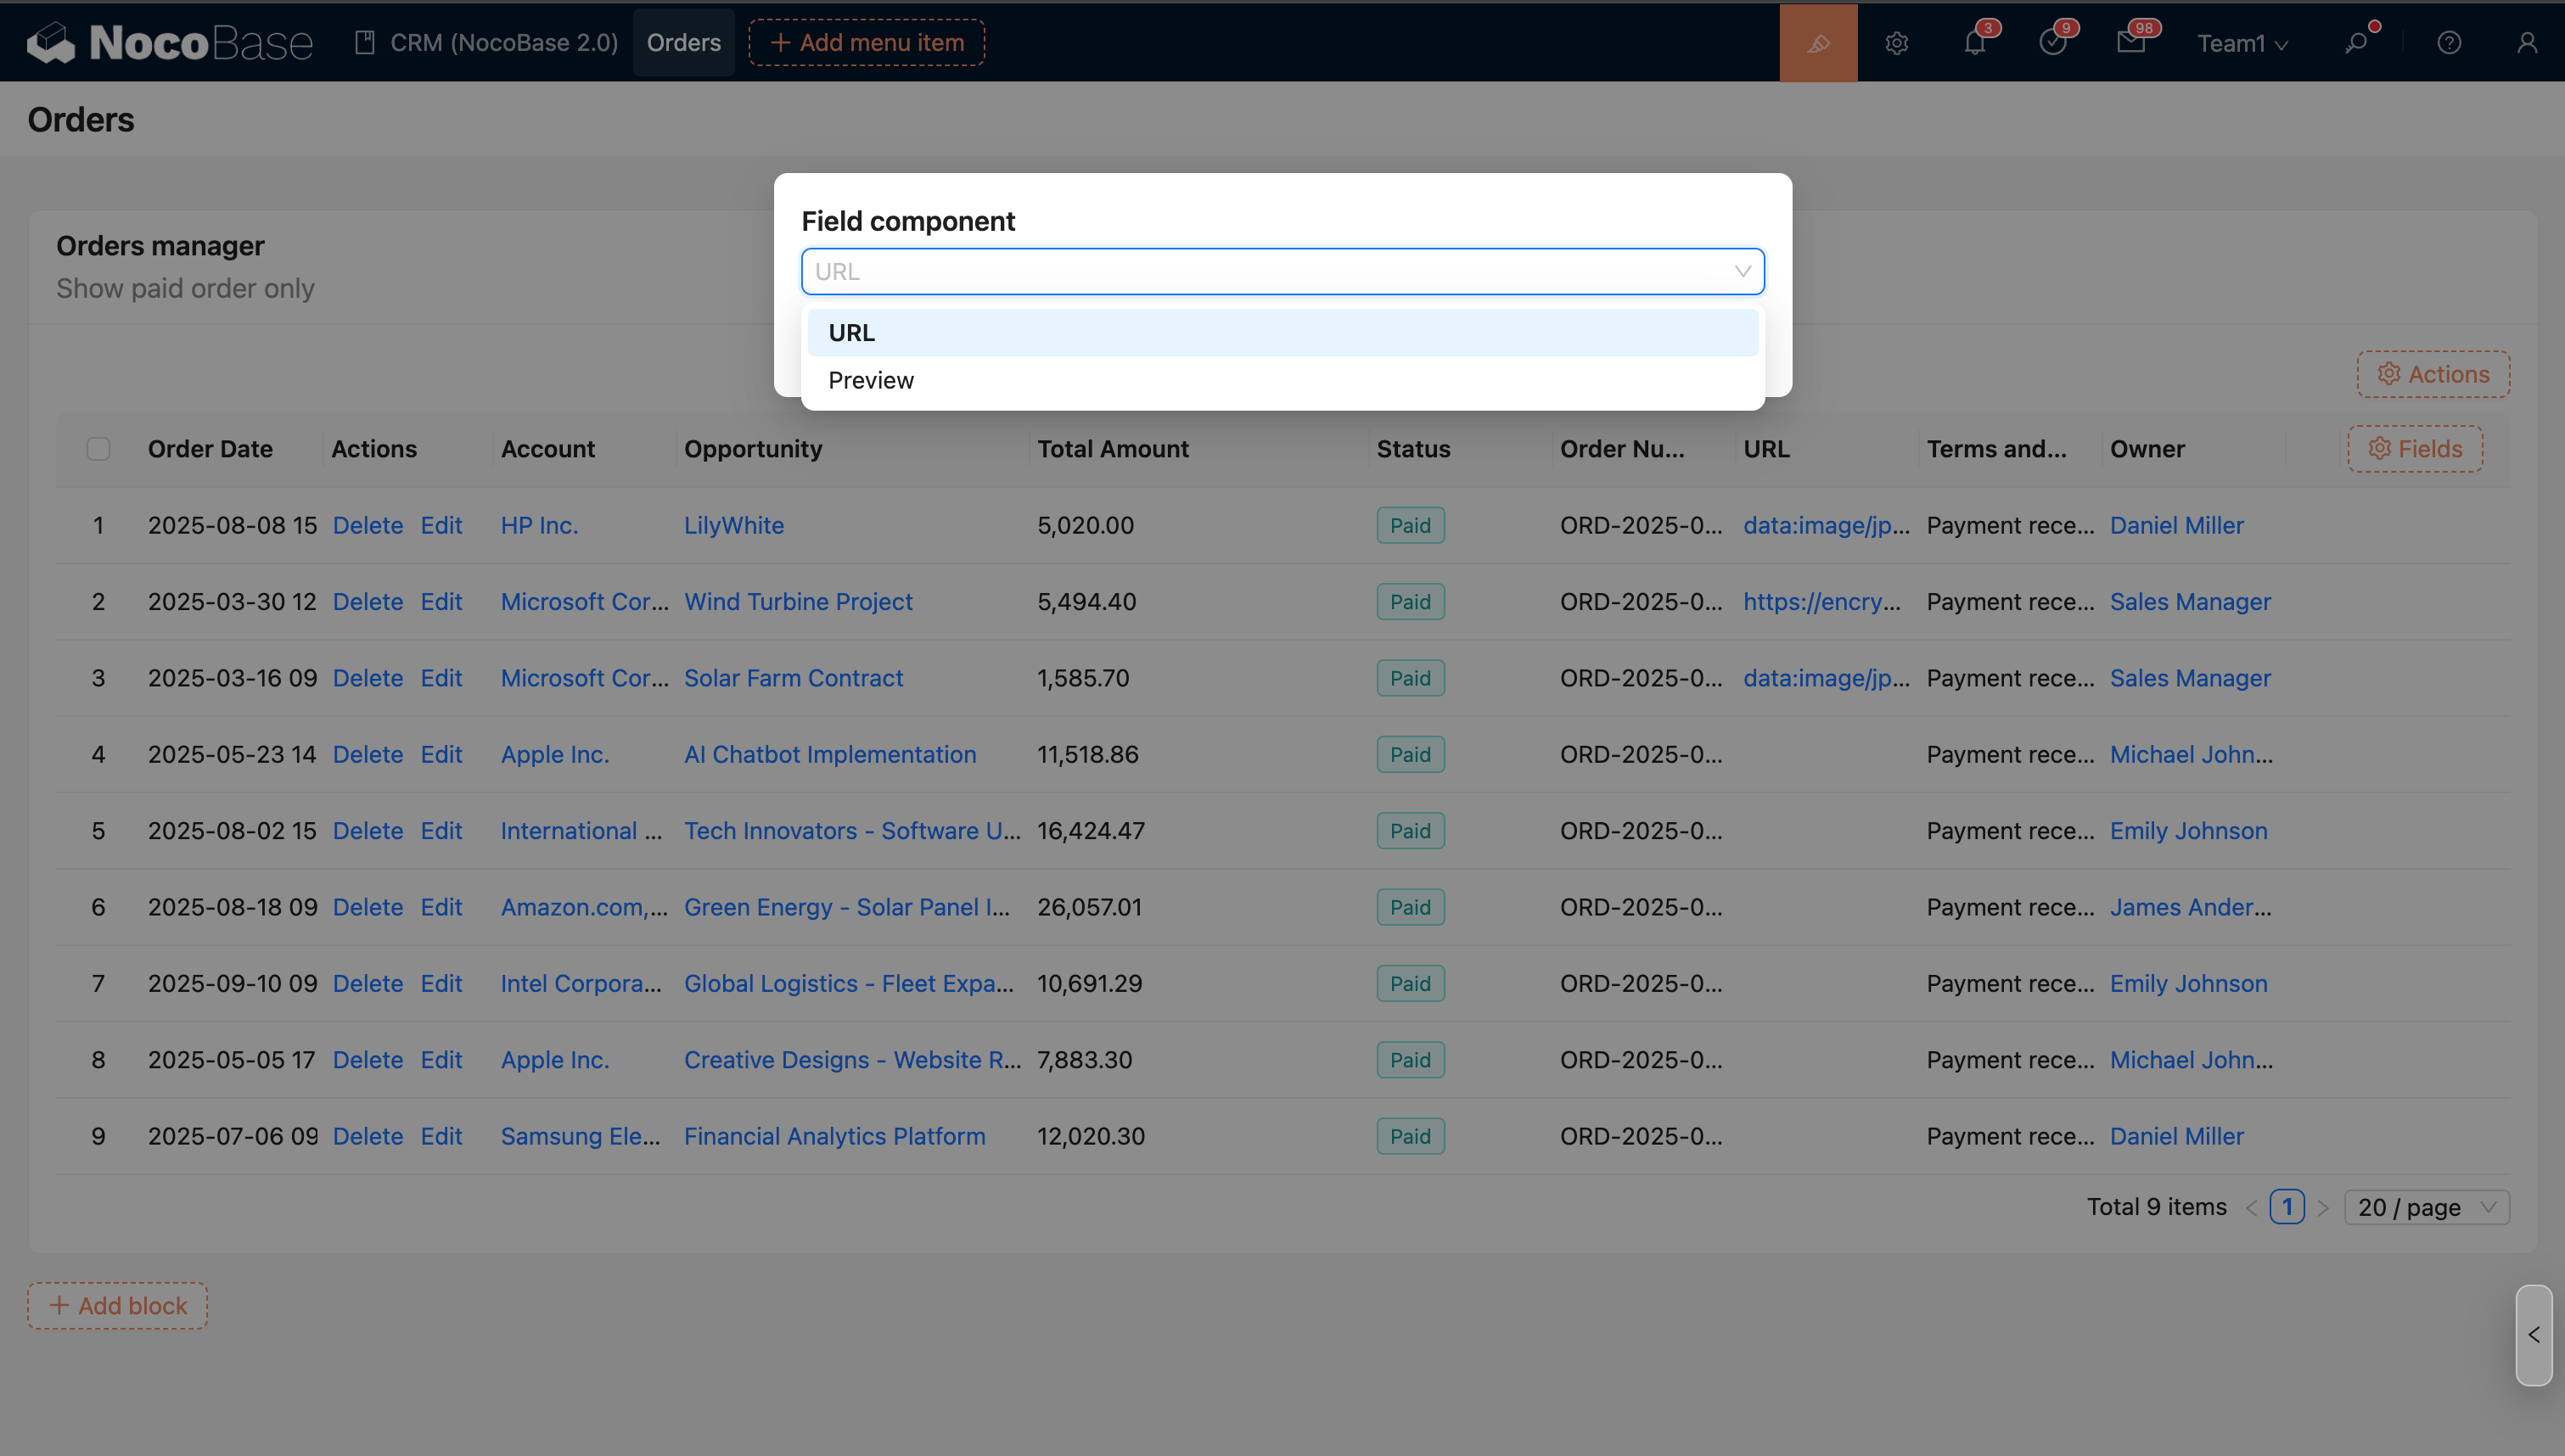Select the Preview option in dropdown

(x=871, y=380)
